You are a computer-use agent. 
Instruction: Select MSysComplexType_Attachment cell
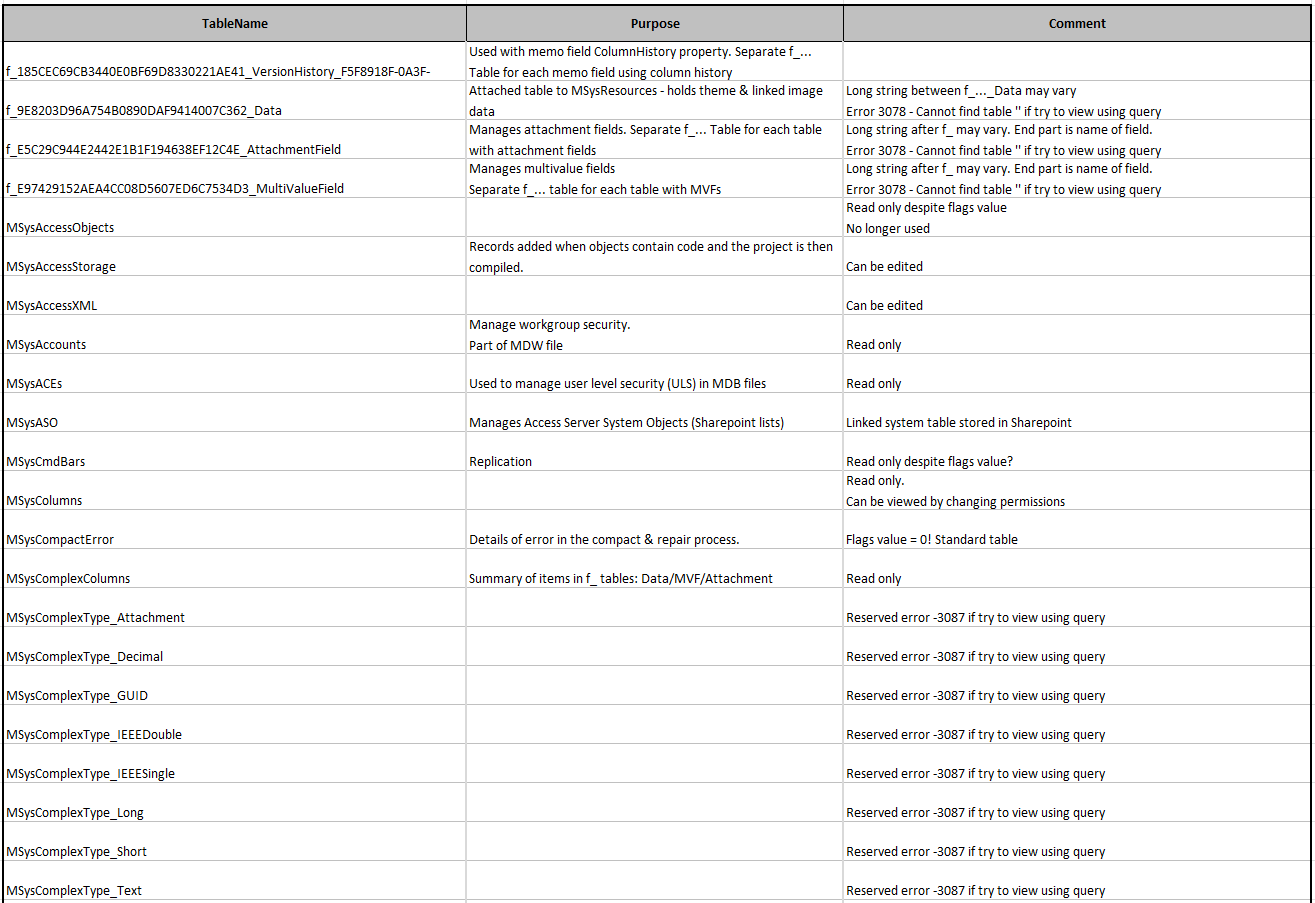pyautogui.click(x=234, y=608)
